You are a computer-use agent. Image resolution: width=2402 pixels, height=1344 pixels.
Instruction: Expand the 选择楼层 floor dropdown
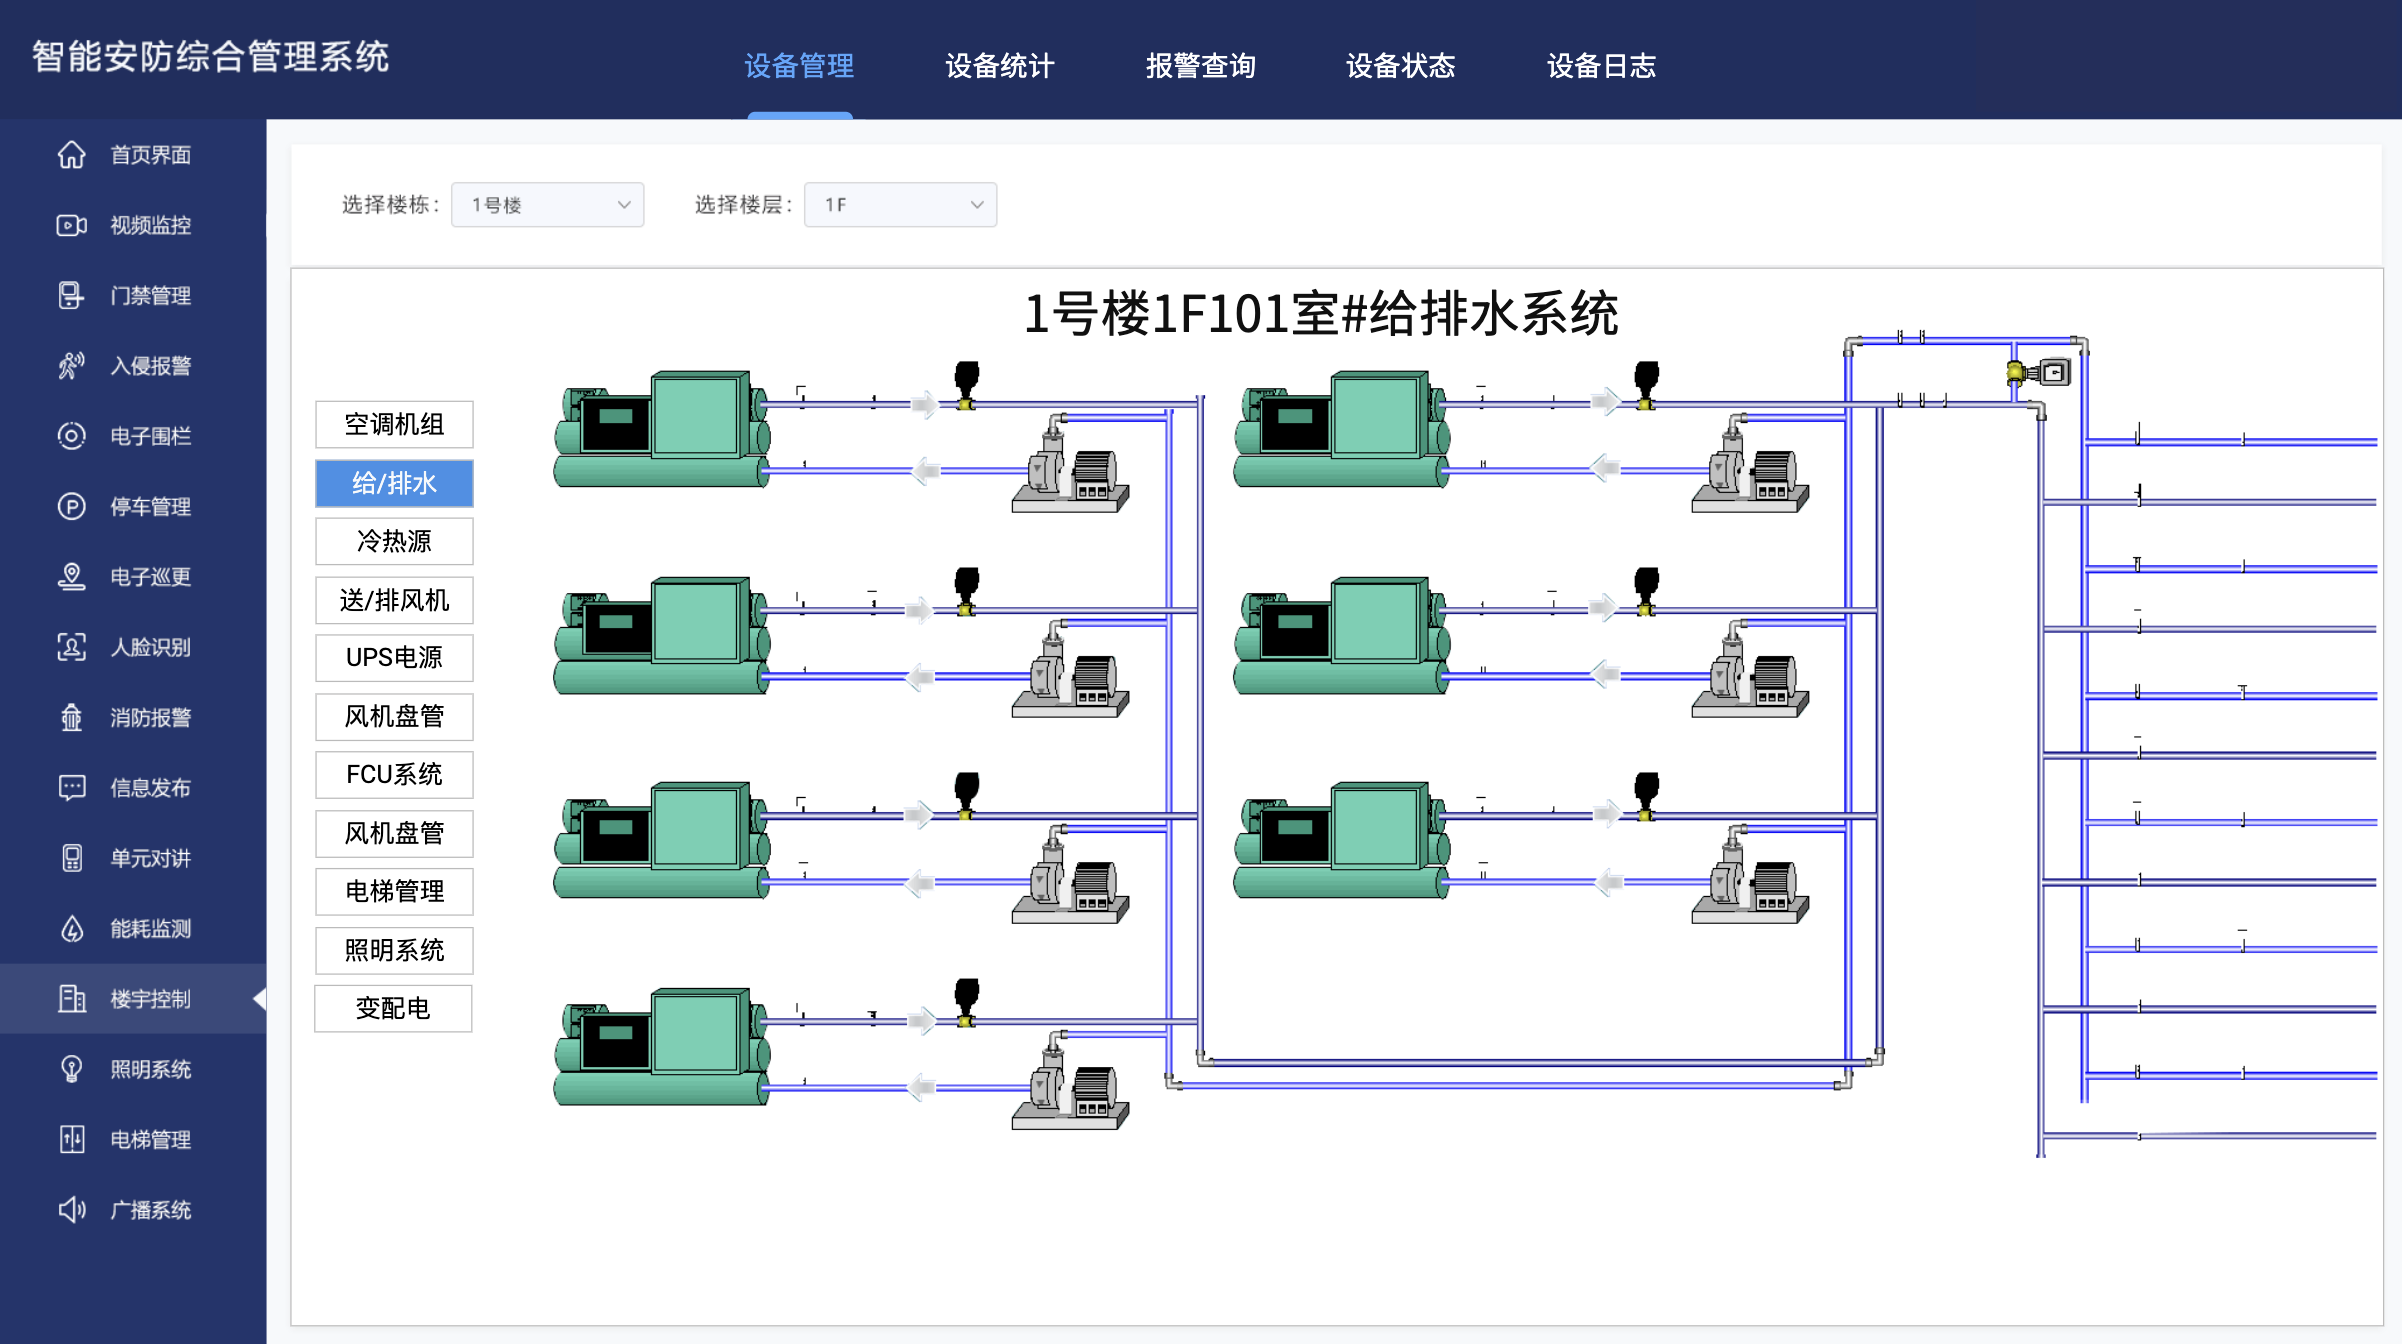tap(900, 205)
